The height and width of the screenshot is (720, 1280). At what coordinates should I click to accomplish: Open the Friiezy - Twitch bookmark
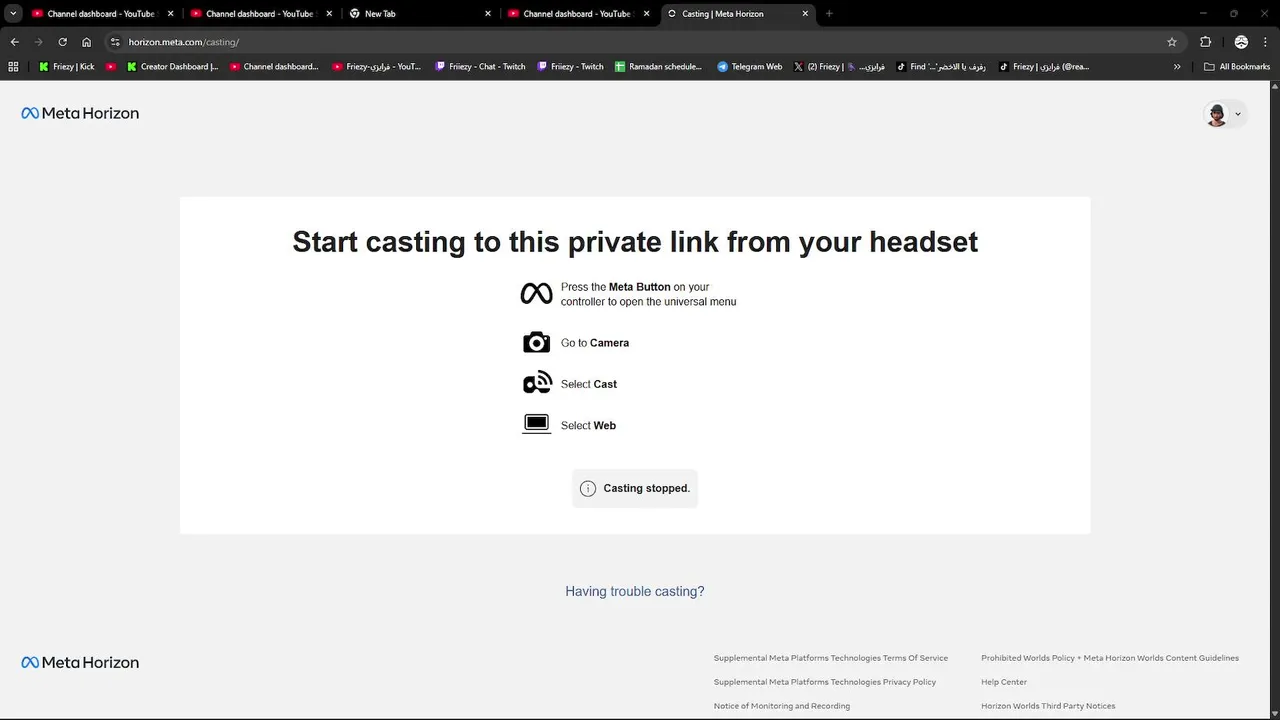tap(570, 67)
